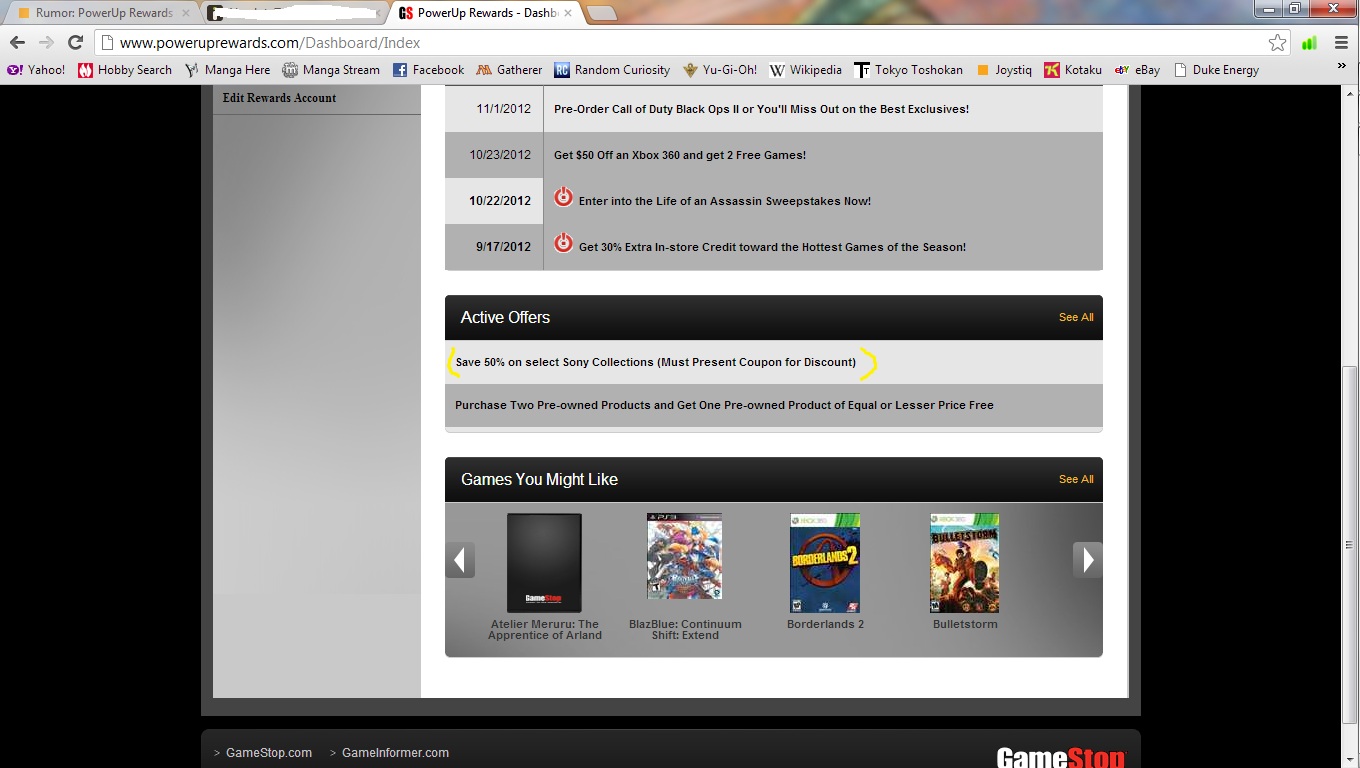Screen dimensions: 1360x768
Task: Click the power icon beside the 30% Extra Credit message
Action: 563,243
